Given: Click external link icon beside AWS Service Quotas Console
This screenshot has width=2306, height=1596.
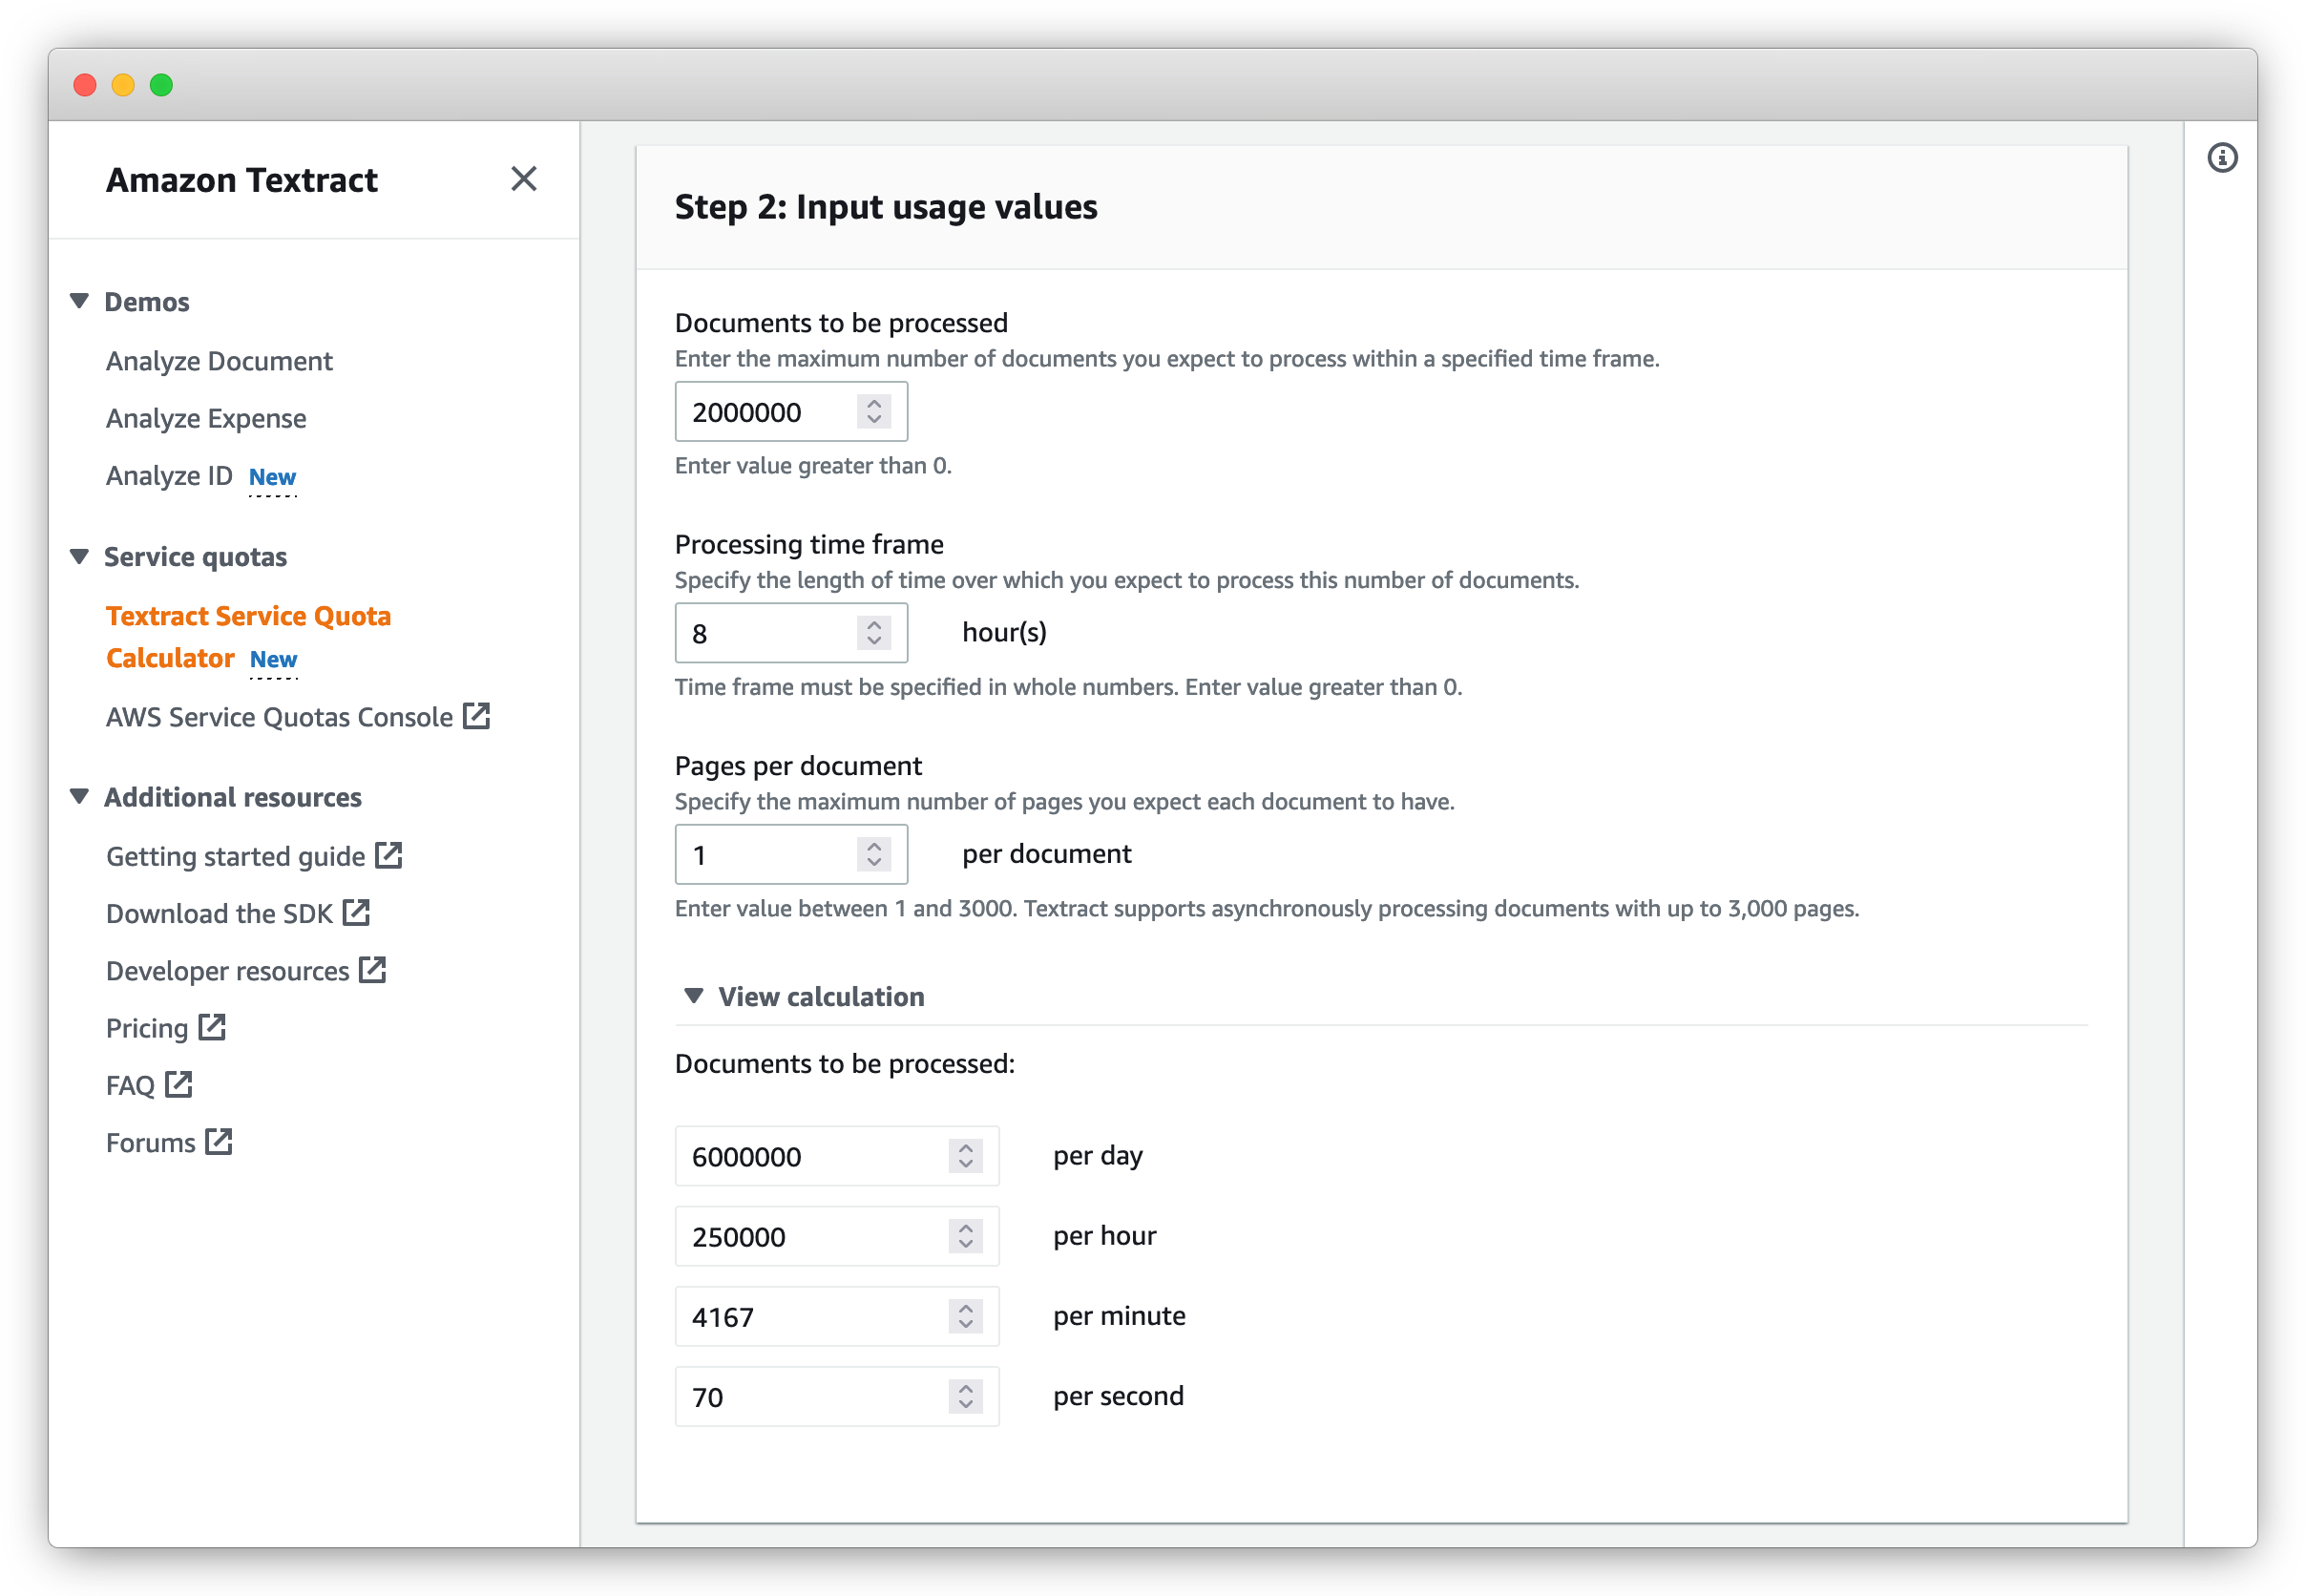Looking at the screenshot, I should coord(476,716).
